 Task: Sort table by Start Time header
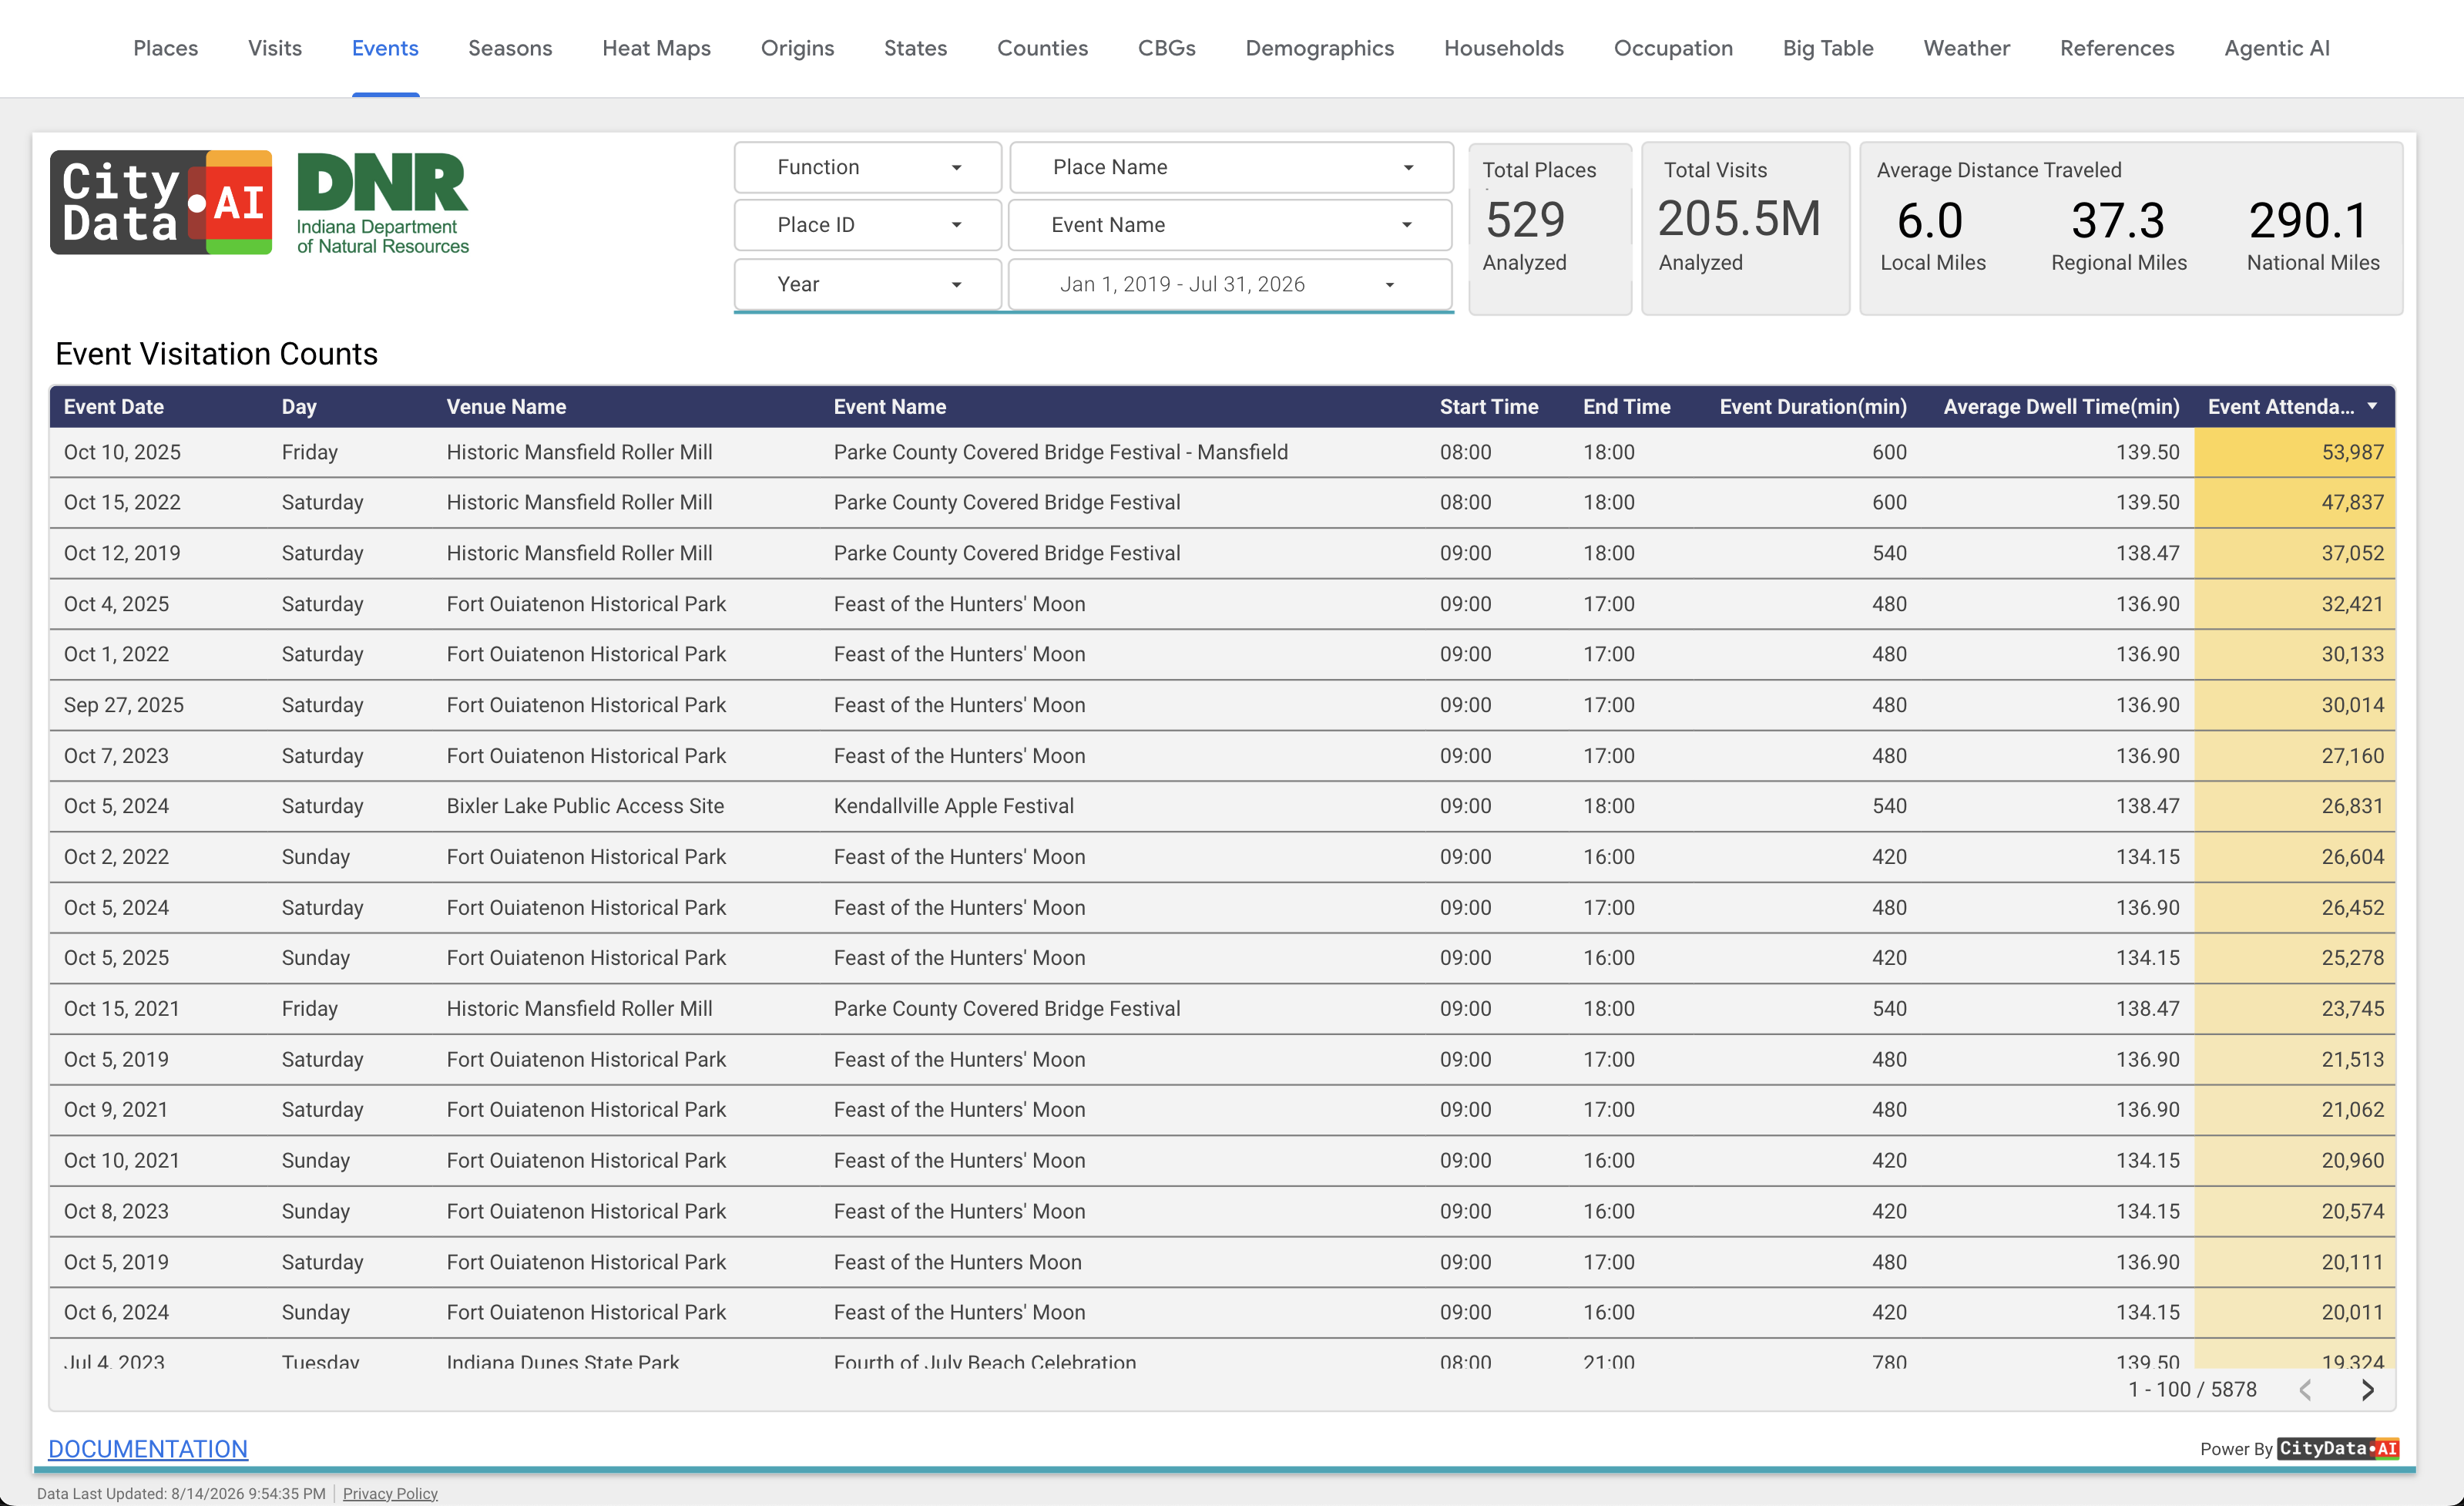1488,406
